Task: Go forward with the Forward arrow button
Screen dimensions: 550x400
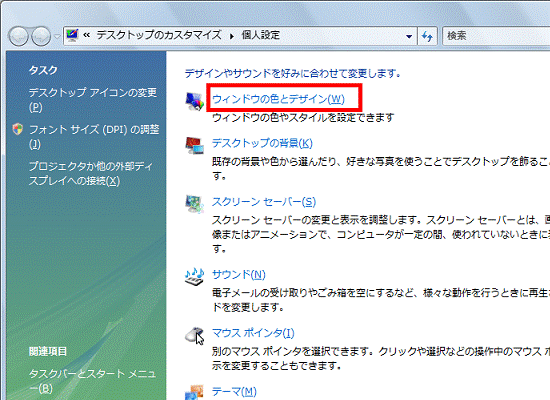Action: (x=41, y=36)
